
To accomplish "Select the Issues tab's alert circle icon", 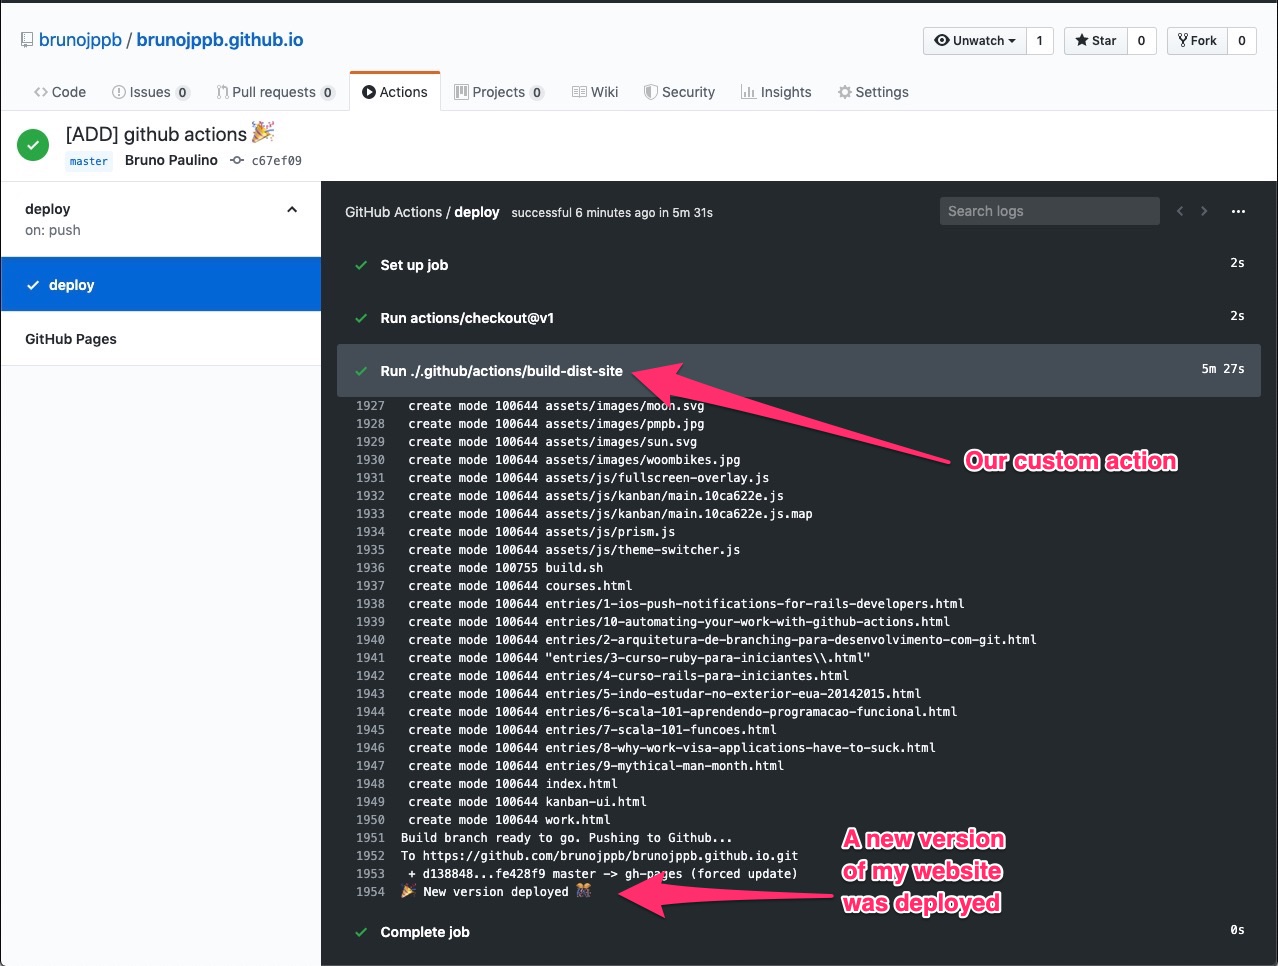I will coord(119,91).
